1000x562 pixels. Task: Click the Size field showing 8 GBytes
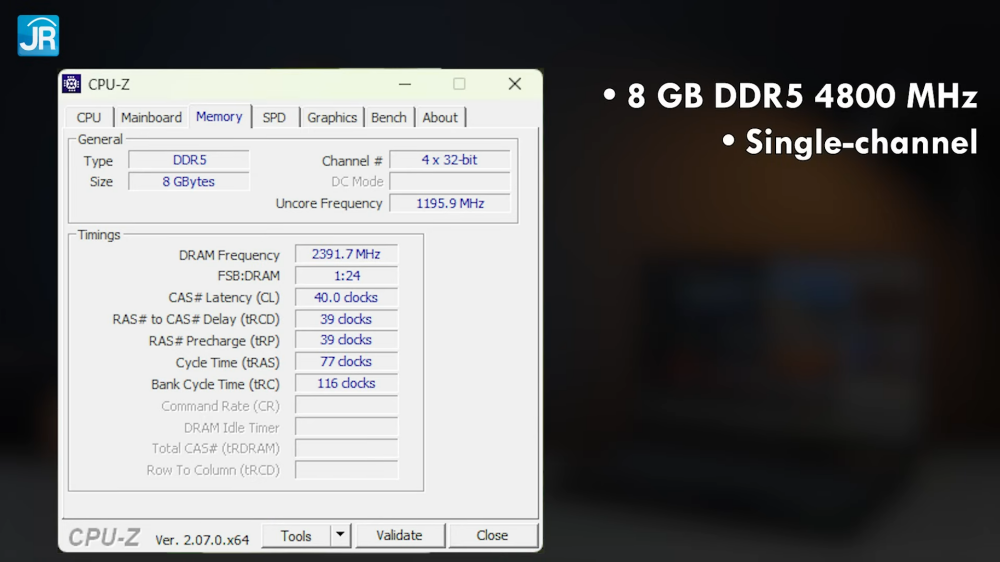(189, 182)
